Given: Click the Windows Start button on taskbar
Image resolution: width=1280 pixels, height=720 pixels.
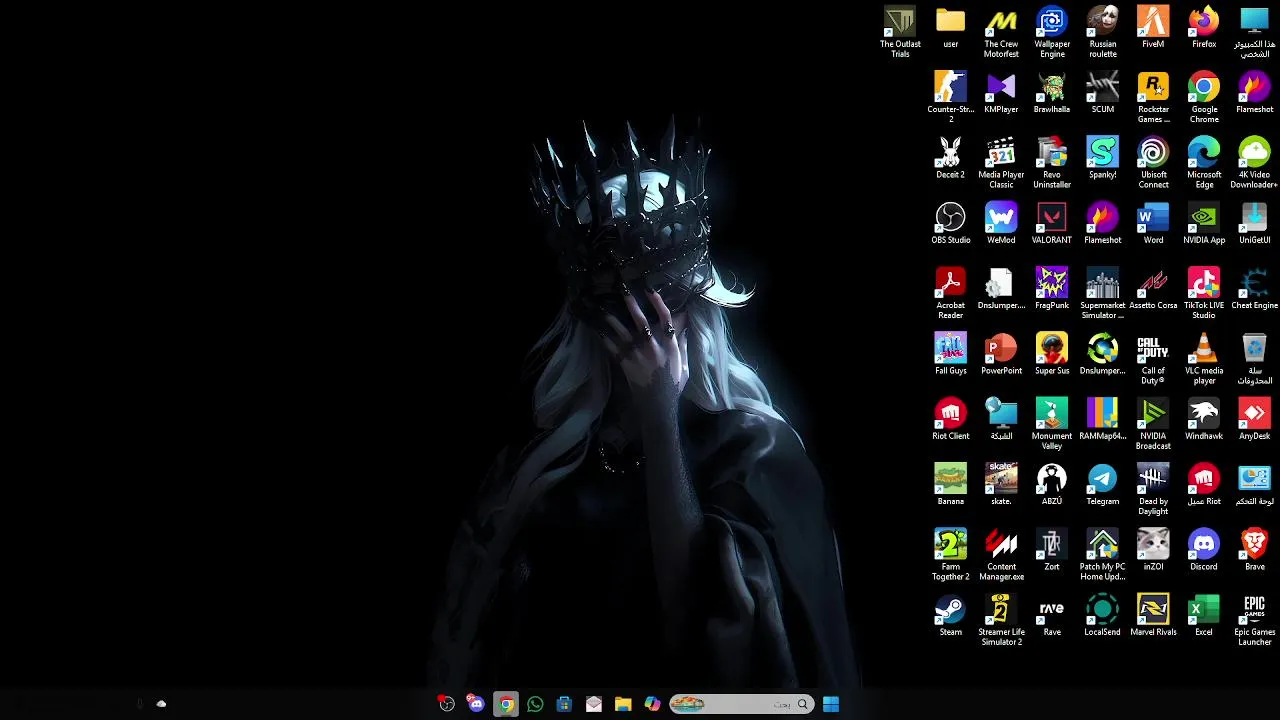Looking at the screenshot, I should 831,704.
